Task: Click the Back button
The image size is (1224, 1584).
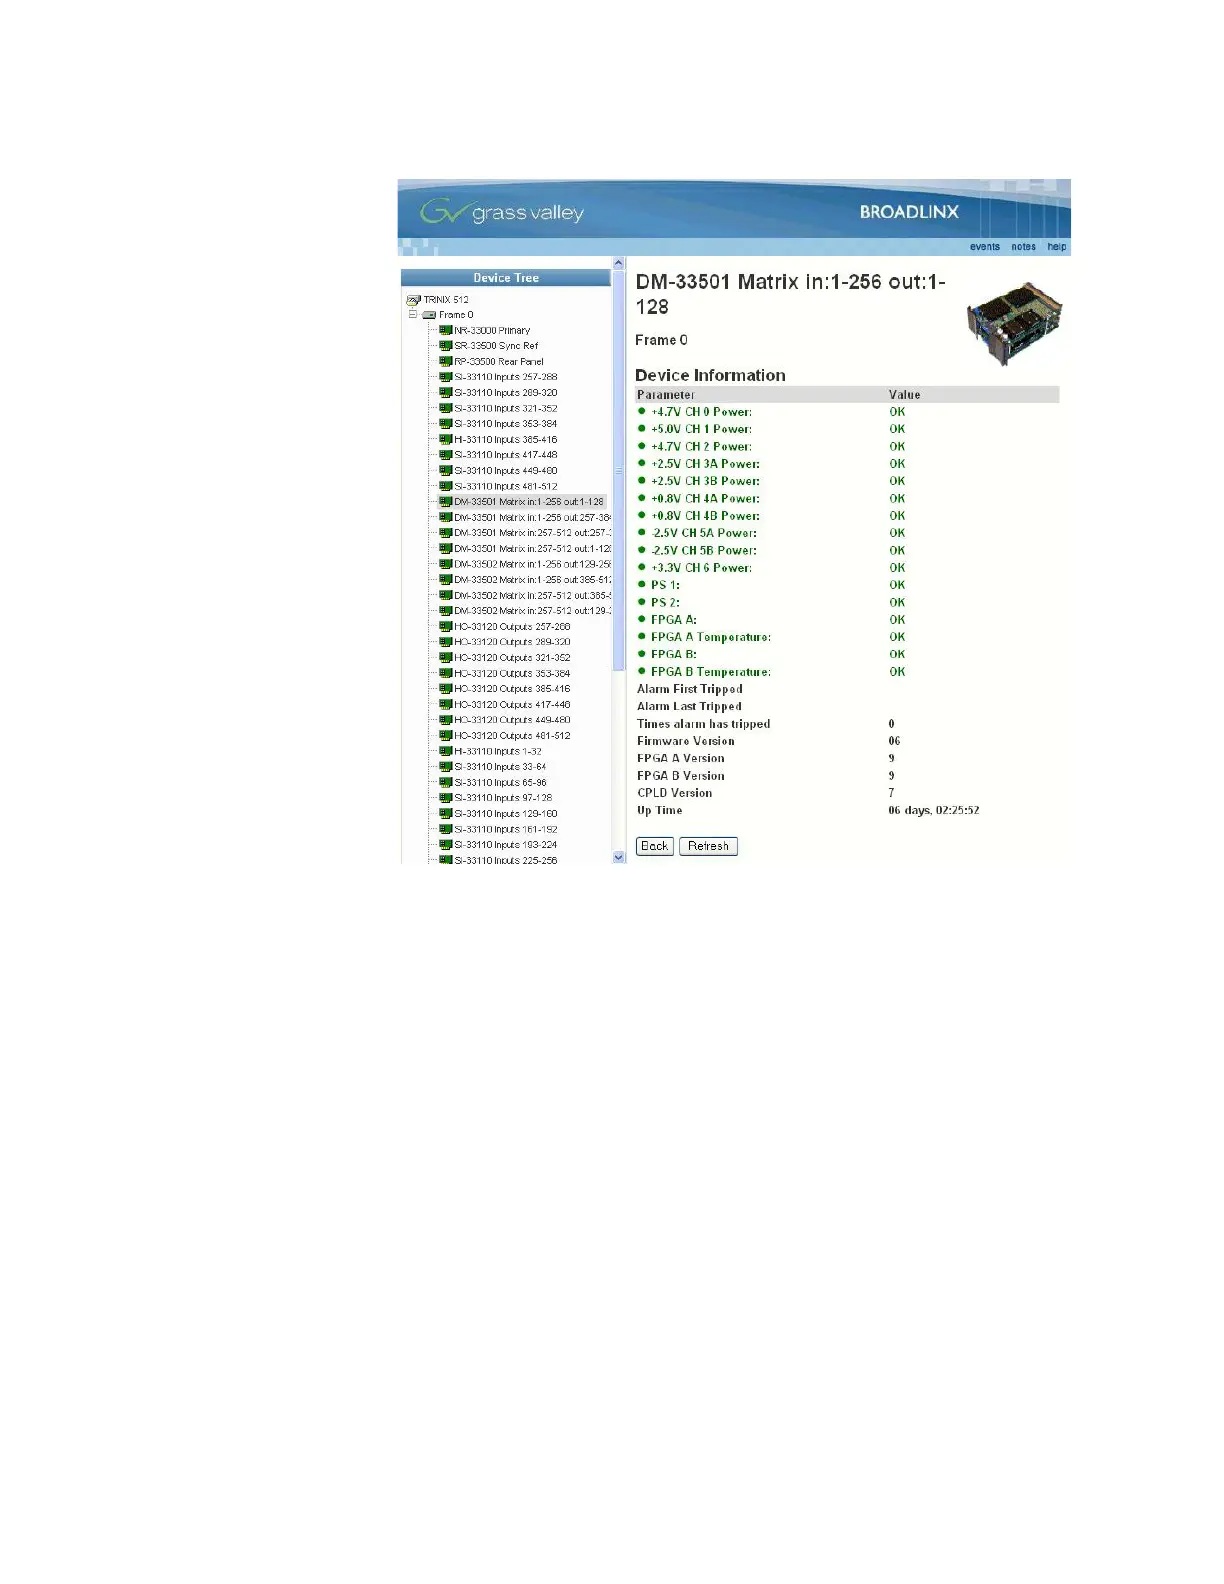Action: pos(655,846)
